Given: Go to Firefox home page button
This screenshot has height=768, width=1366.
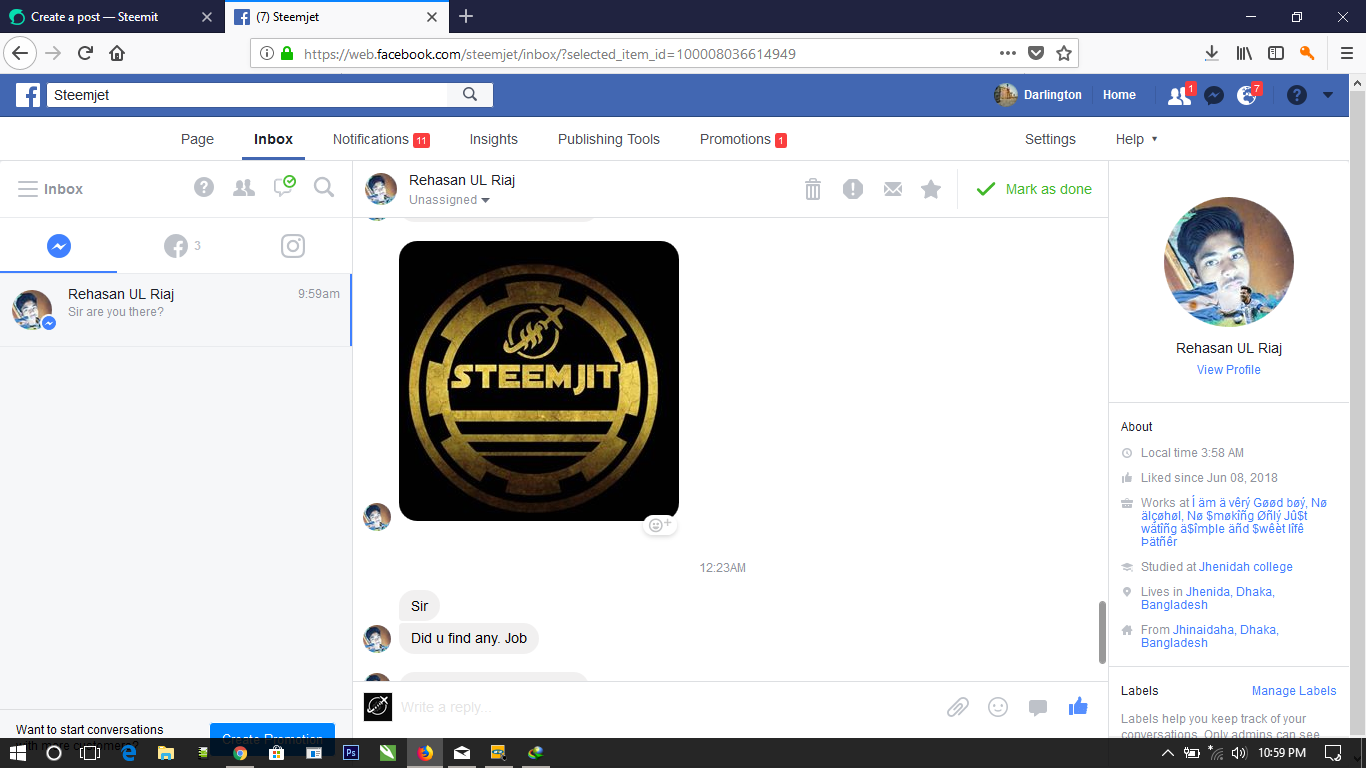Looking at the screenshot, I should click(x=117, y=53).
